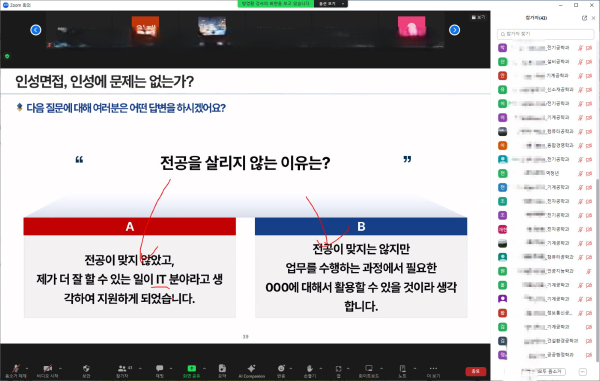The height and width of the screenshot is (381, 600).
Task: Select the 공공행정학과 participant row
Action: pyautogui.click(x=545, y=355)
